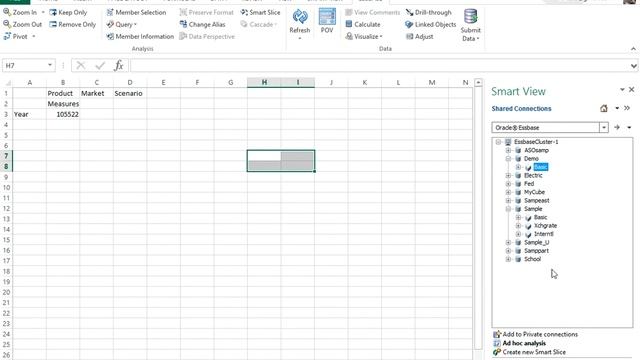Show Member Information
Image resolution: width=640 pixels, height=360 pixels.
pyautogui.click(x=140, y=36)
